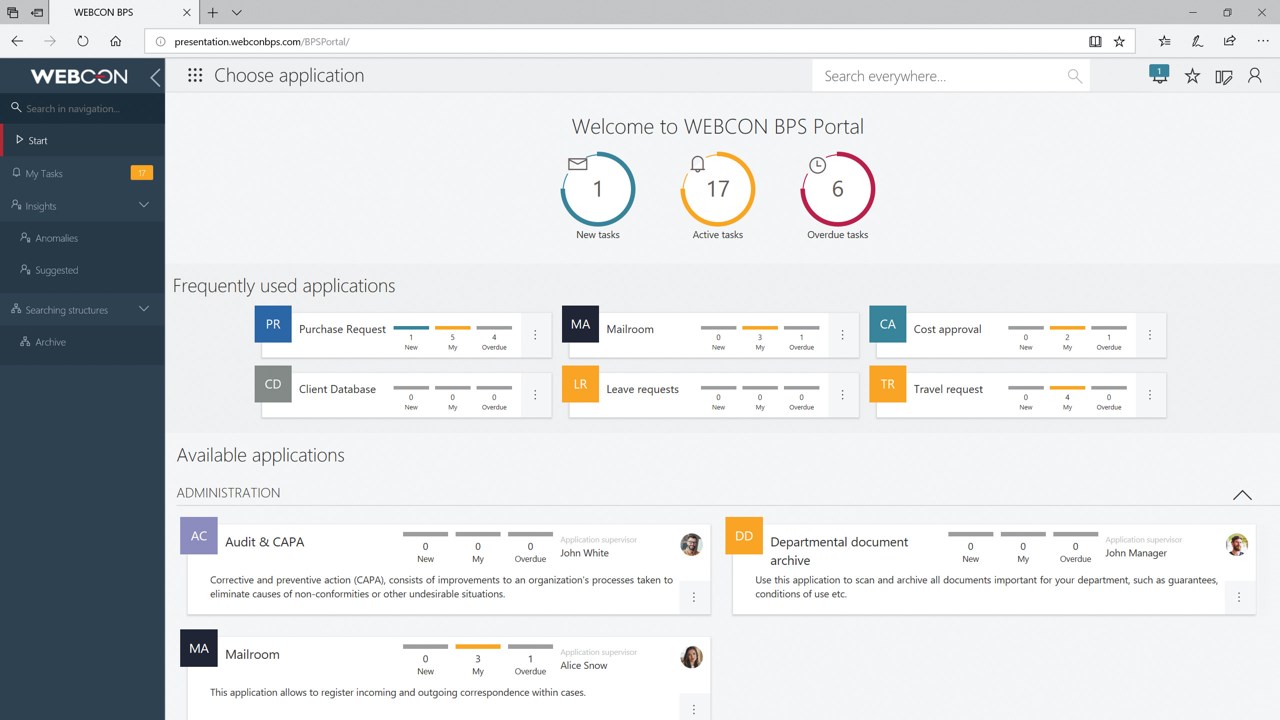This screenshot has width=1280, height=720.
Task: Open the browser favorites hub icon
Action: pos(1165,41)
